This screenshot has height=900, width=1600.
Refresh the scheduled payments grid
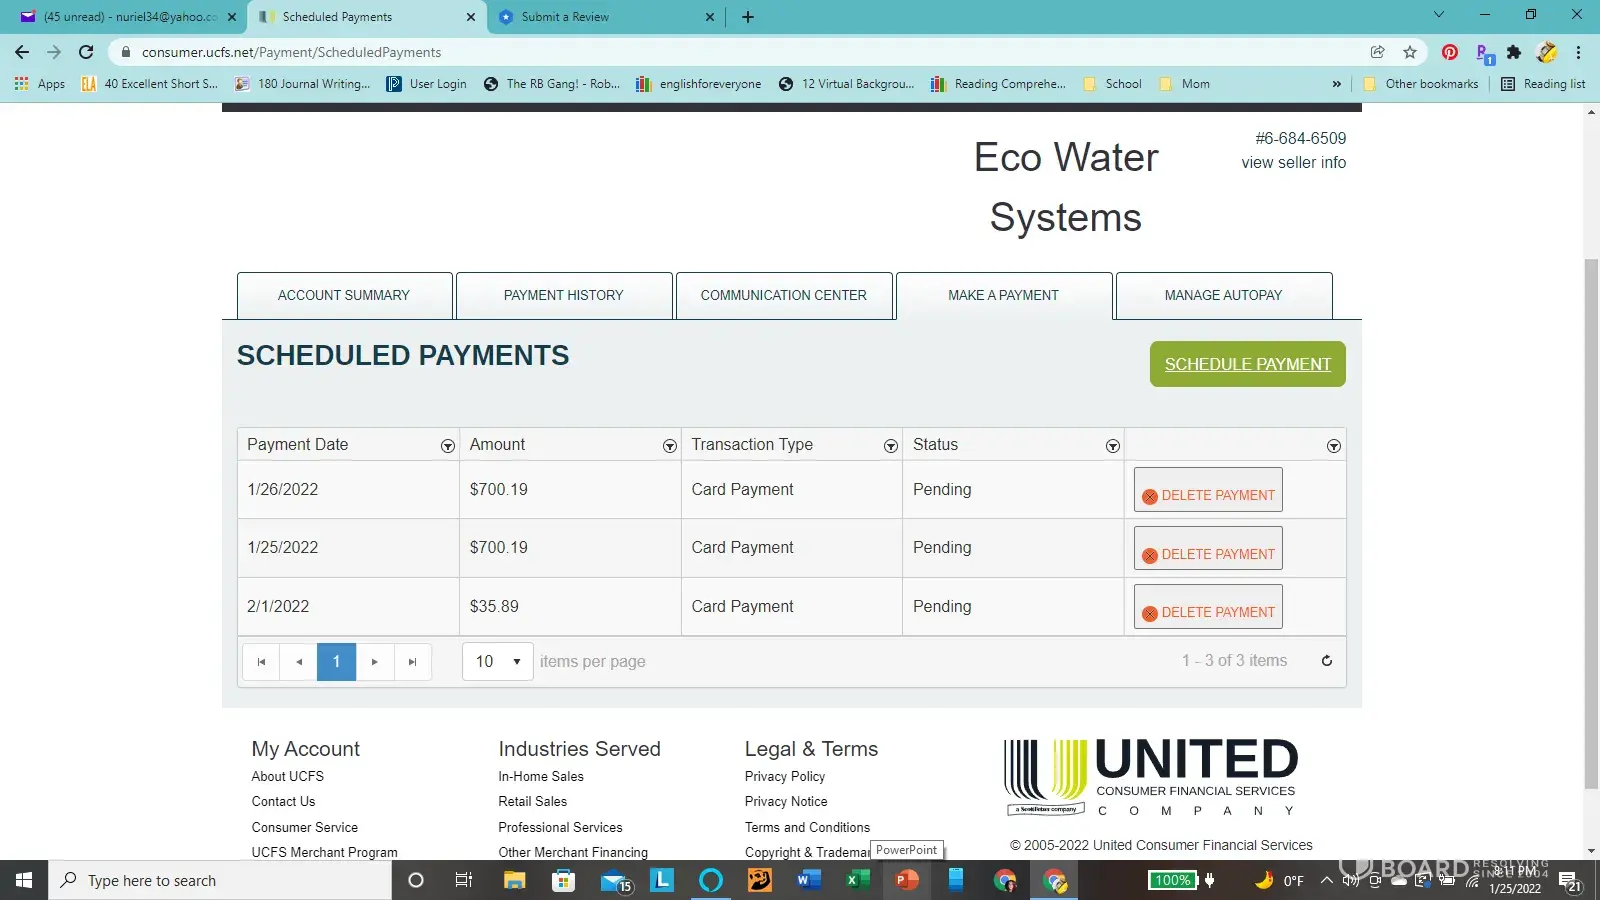pyautogui.click(x=1327, y=661)
